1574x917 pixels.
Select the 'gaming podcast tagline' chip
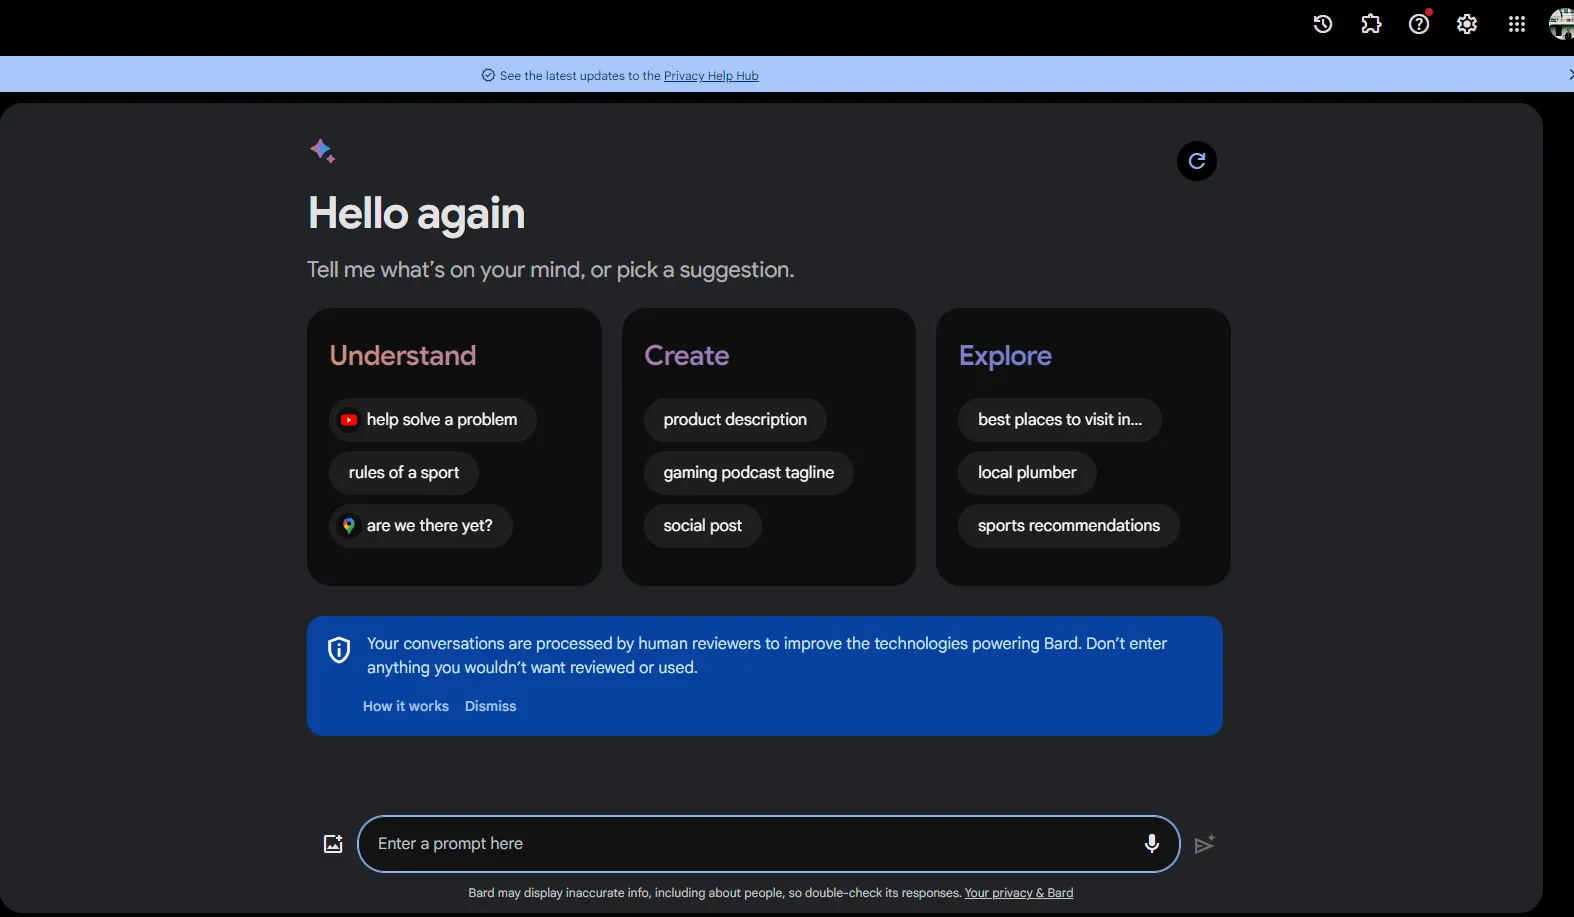[748, 473]
